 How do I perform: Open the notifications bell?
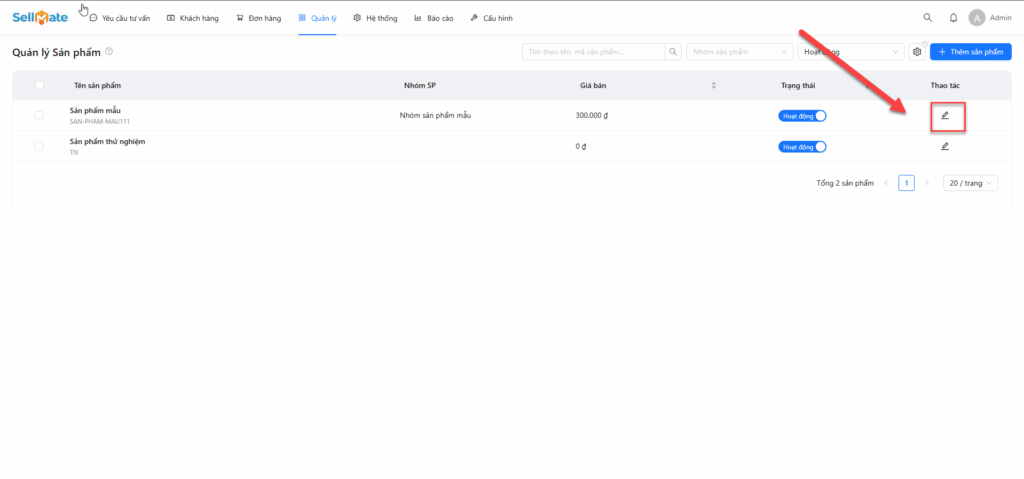[x=953, y=18]
